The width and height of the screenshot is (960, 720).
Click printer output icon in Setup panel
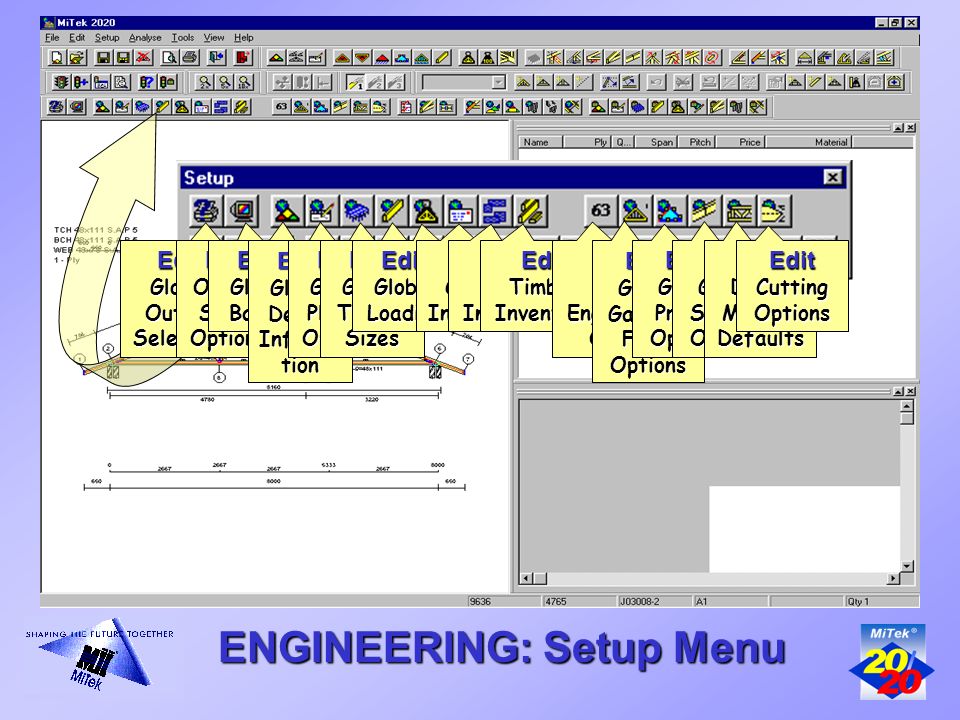click(206, 211)
